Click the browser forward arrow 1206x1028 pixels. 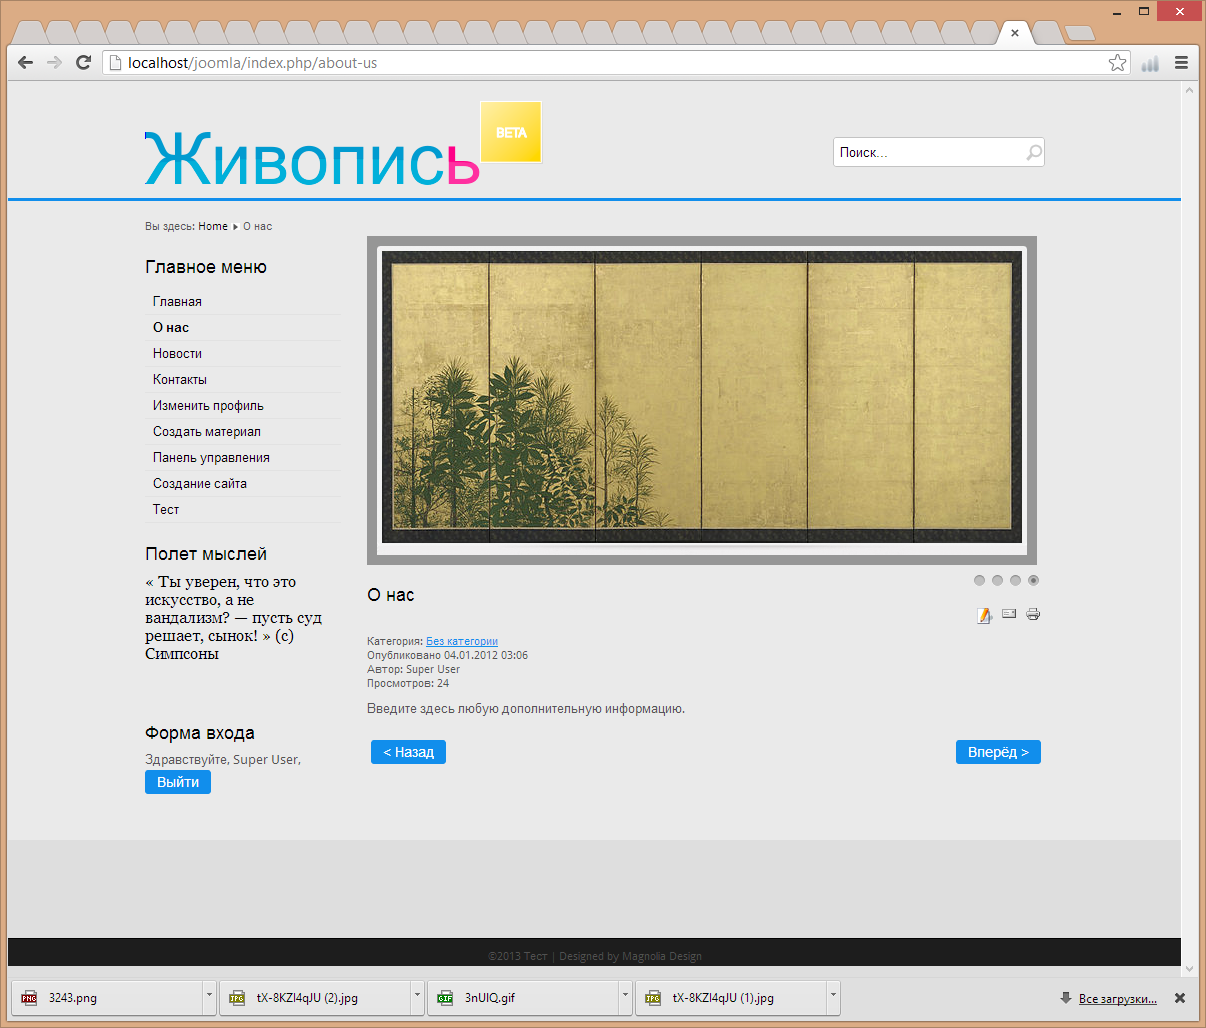55,63
